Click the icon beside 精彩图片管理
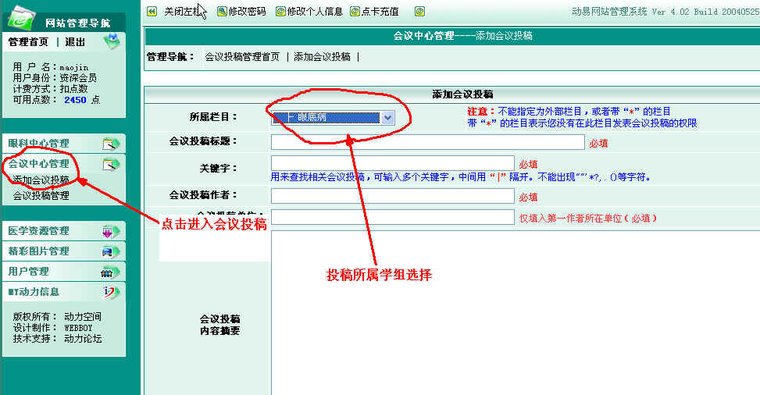The image size is (760, 395). pos(111,252)
